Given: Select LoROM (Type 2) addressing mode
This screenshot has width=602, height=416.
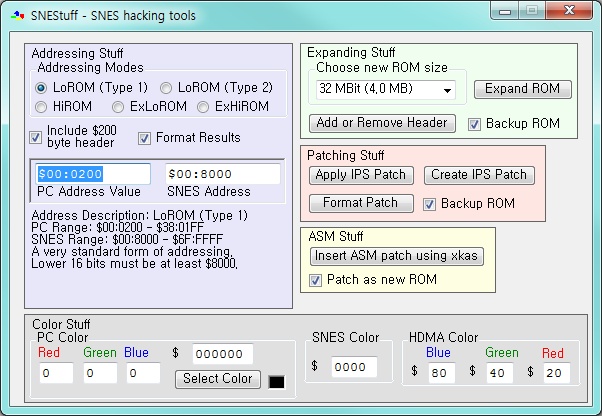Looking at the screenshot, I should point(216,88).
